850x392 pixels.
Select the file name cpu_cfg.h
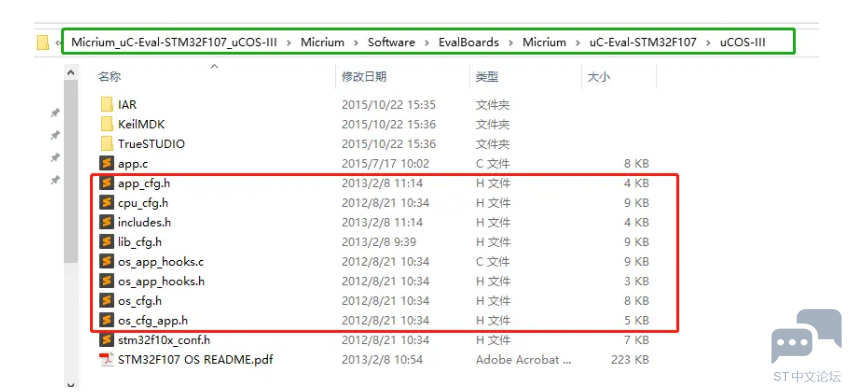143,203
